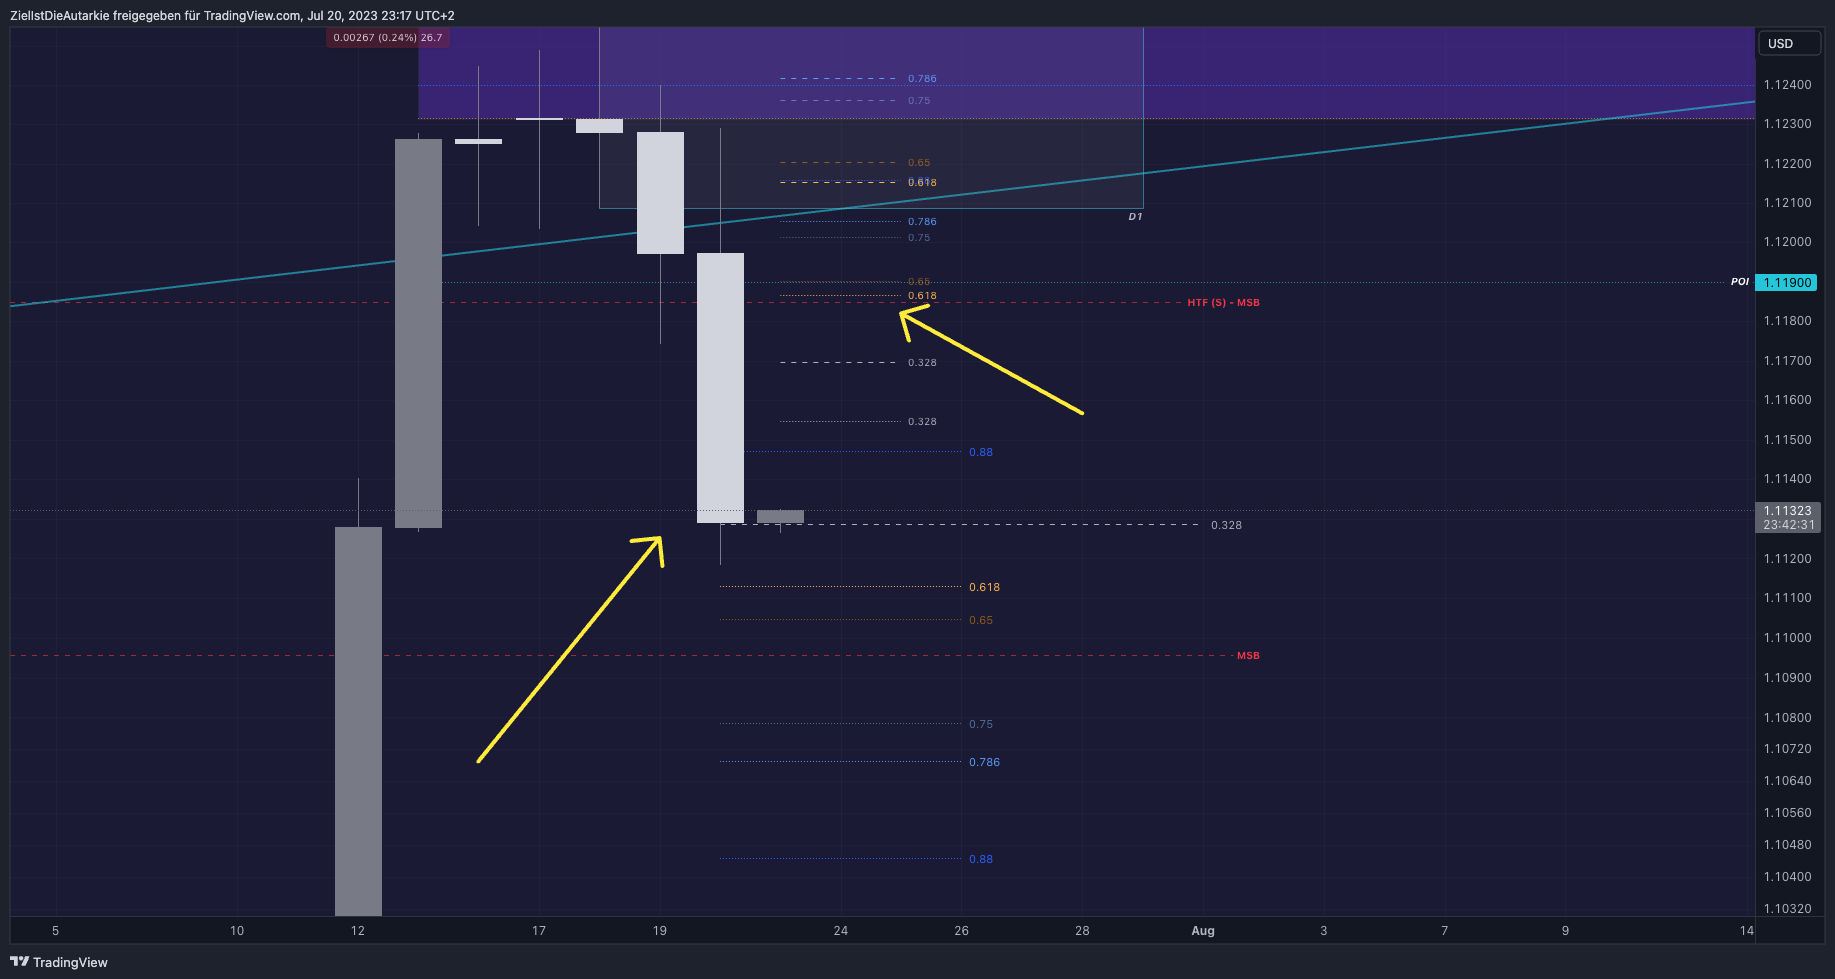
Task: Click date 19 on the time axis
Action: pyautogui.click(x=660, y=931)
